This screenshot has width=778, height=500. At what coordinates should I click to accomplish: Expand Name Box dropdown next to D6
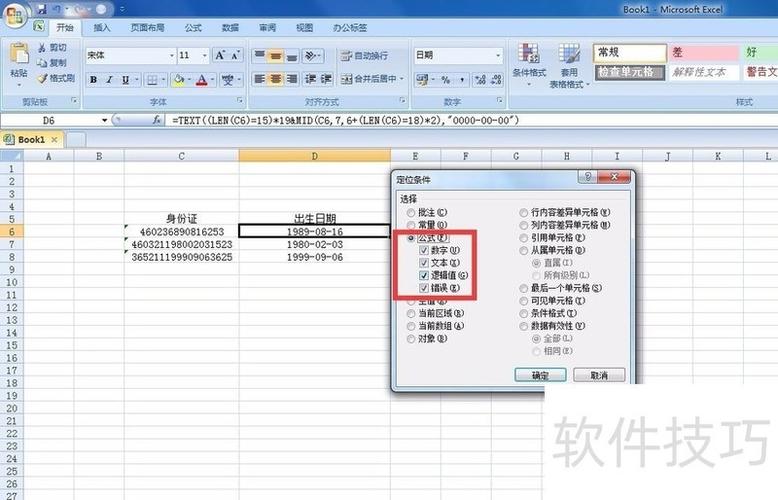104,121
